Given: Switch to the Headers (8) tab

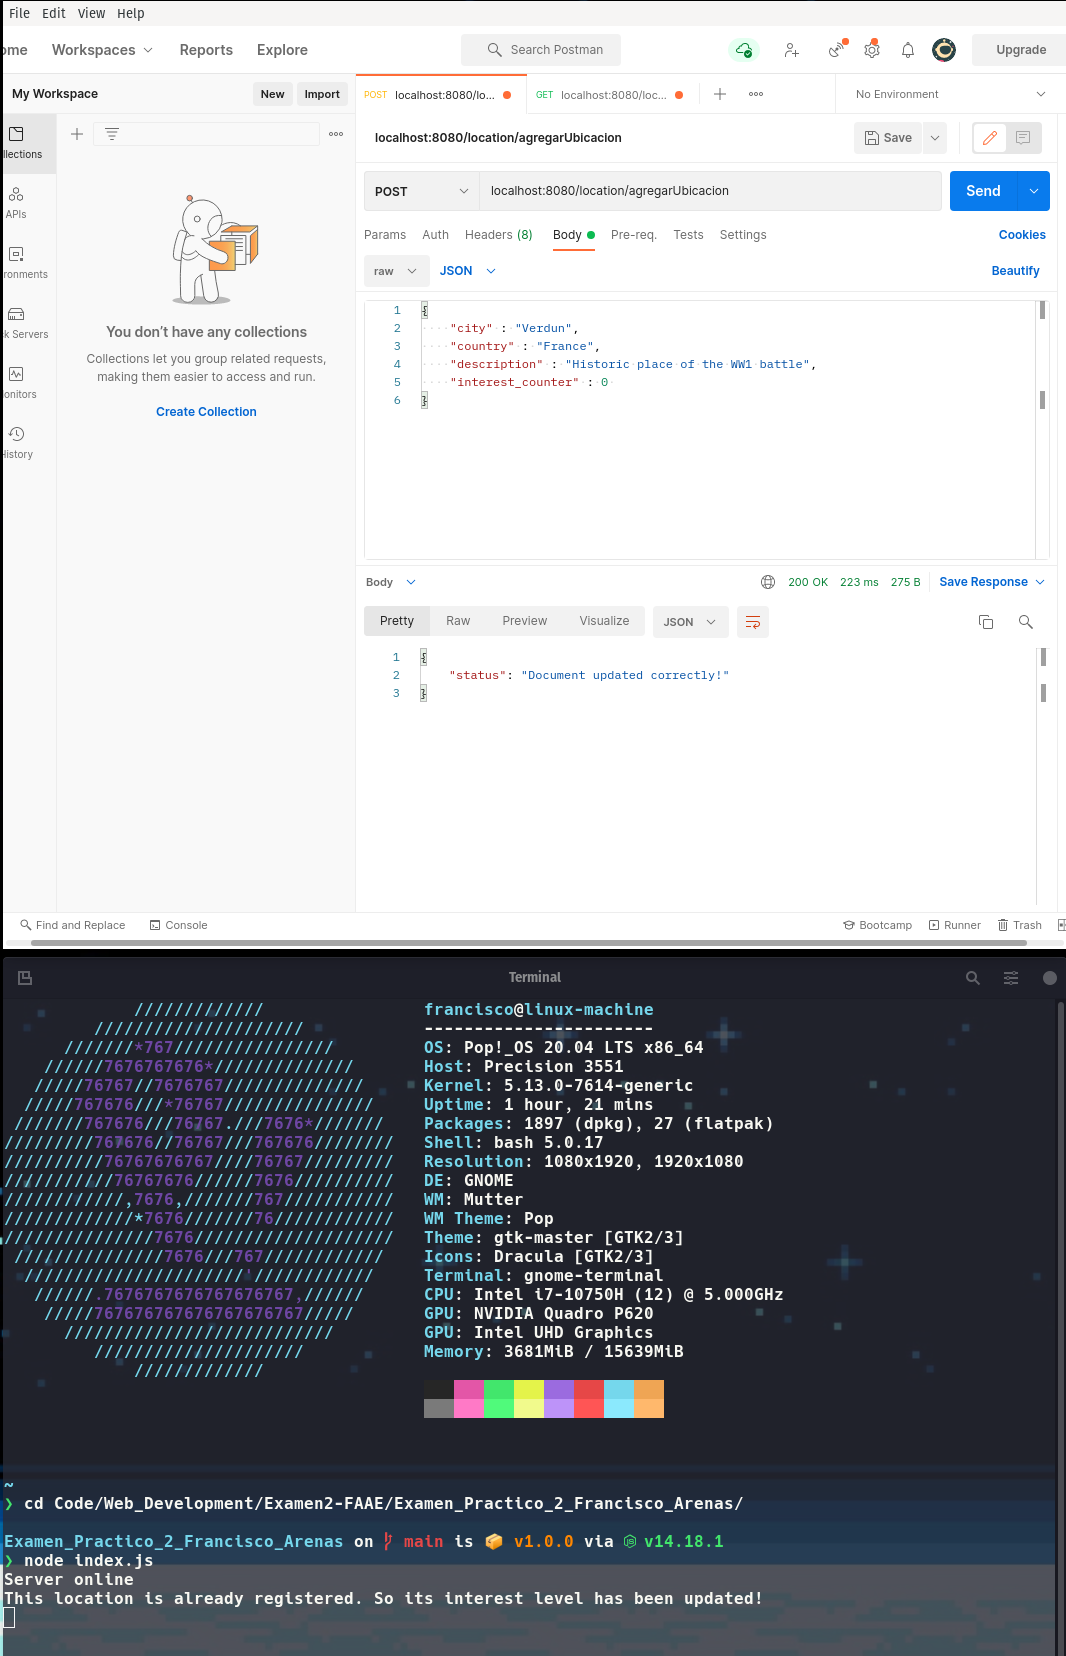Looking at the screenshot, I should click(498, 235).
